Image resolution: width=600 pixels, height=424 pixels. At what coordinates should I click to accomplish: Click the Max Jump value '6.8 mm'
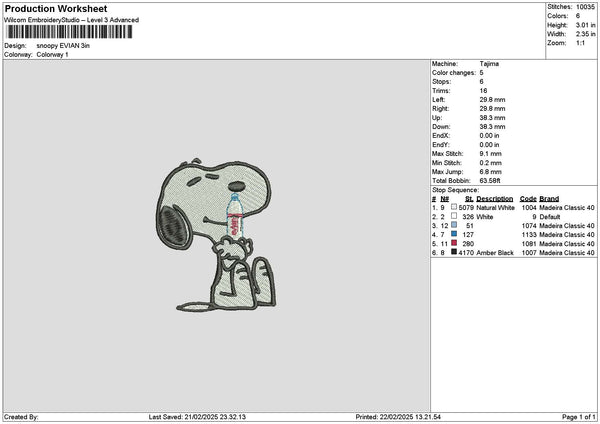491,172
